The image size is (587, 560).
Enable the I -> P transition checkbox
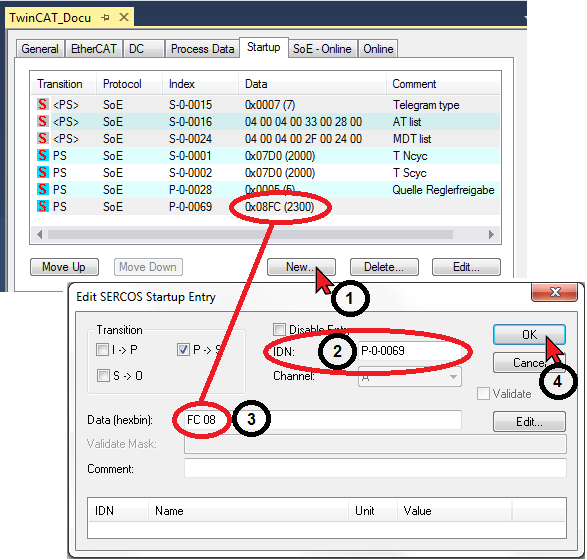click(102, 350)
